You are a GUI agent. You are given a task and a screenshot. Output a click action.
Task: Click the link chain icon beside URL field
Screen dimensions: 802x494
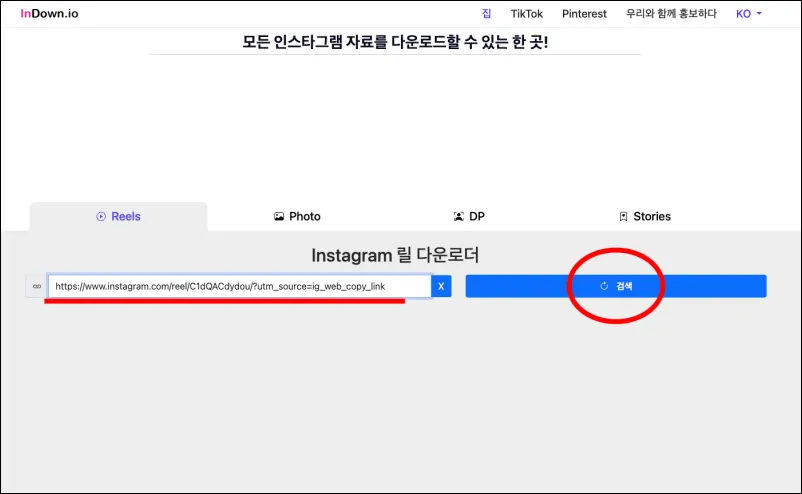click(37, 286)
